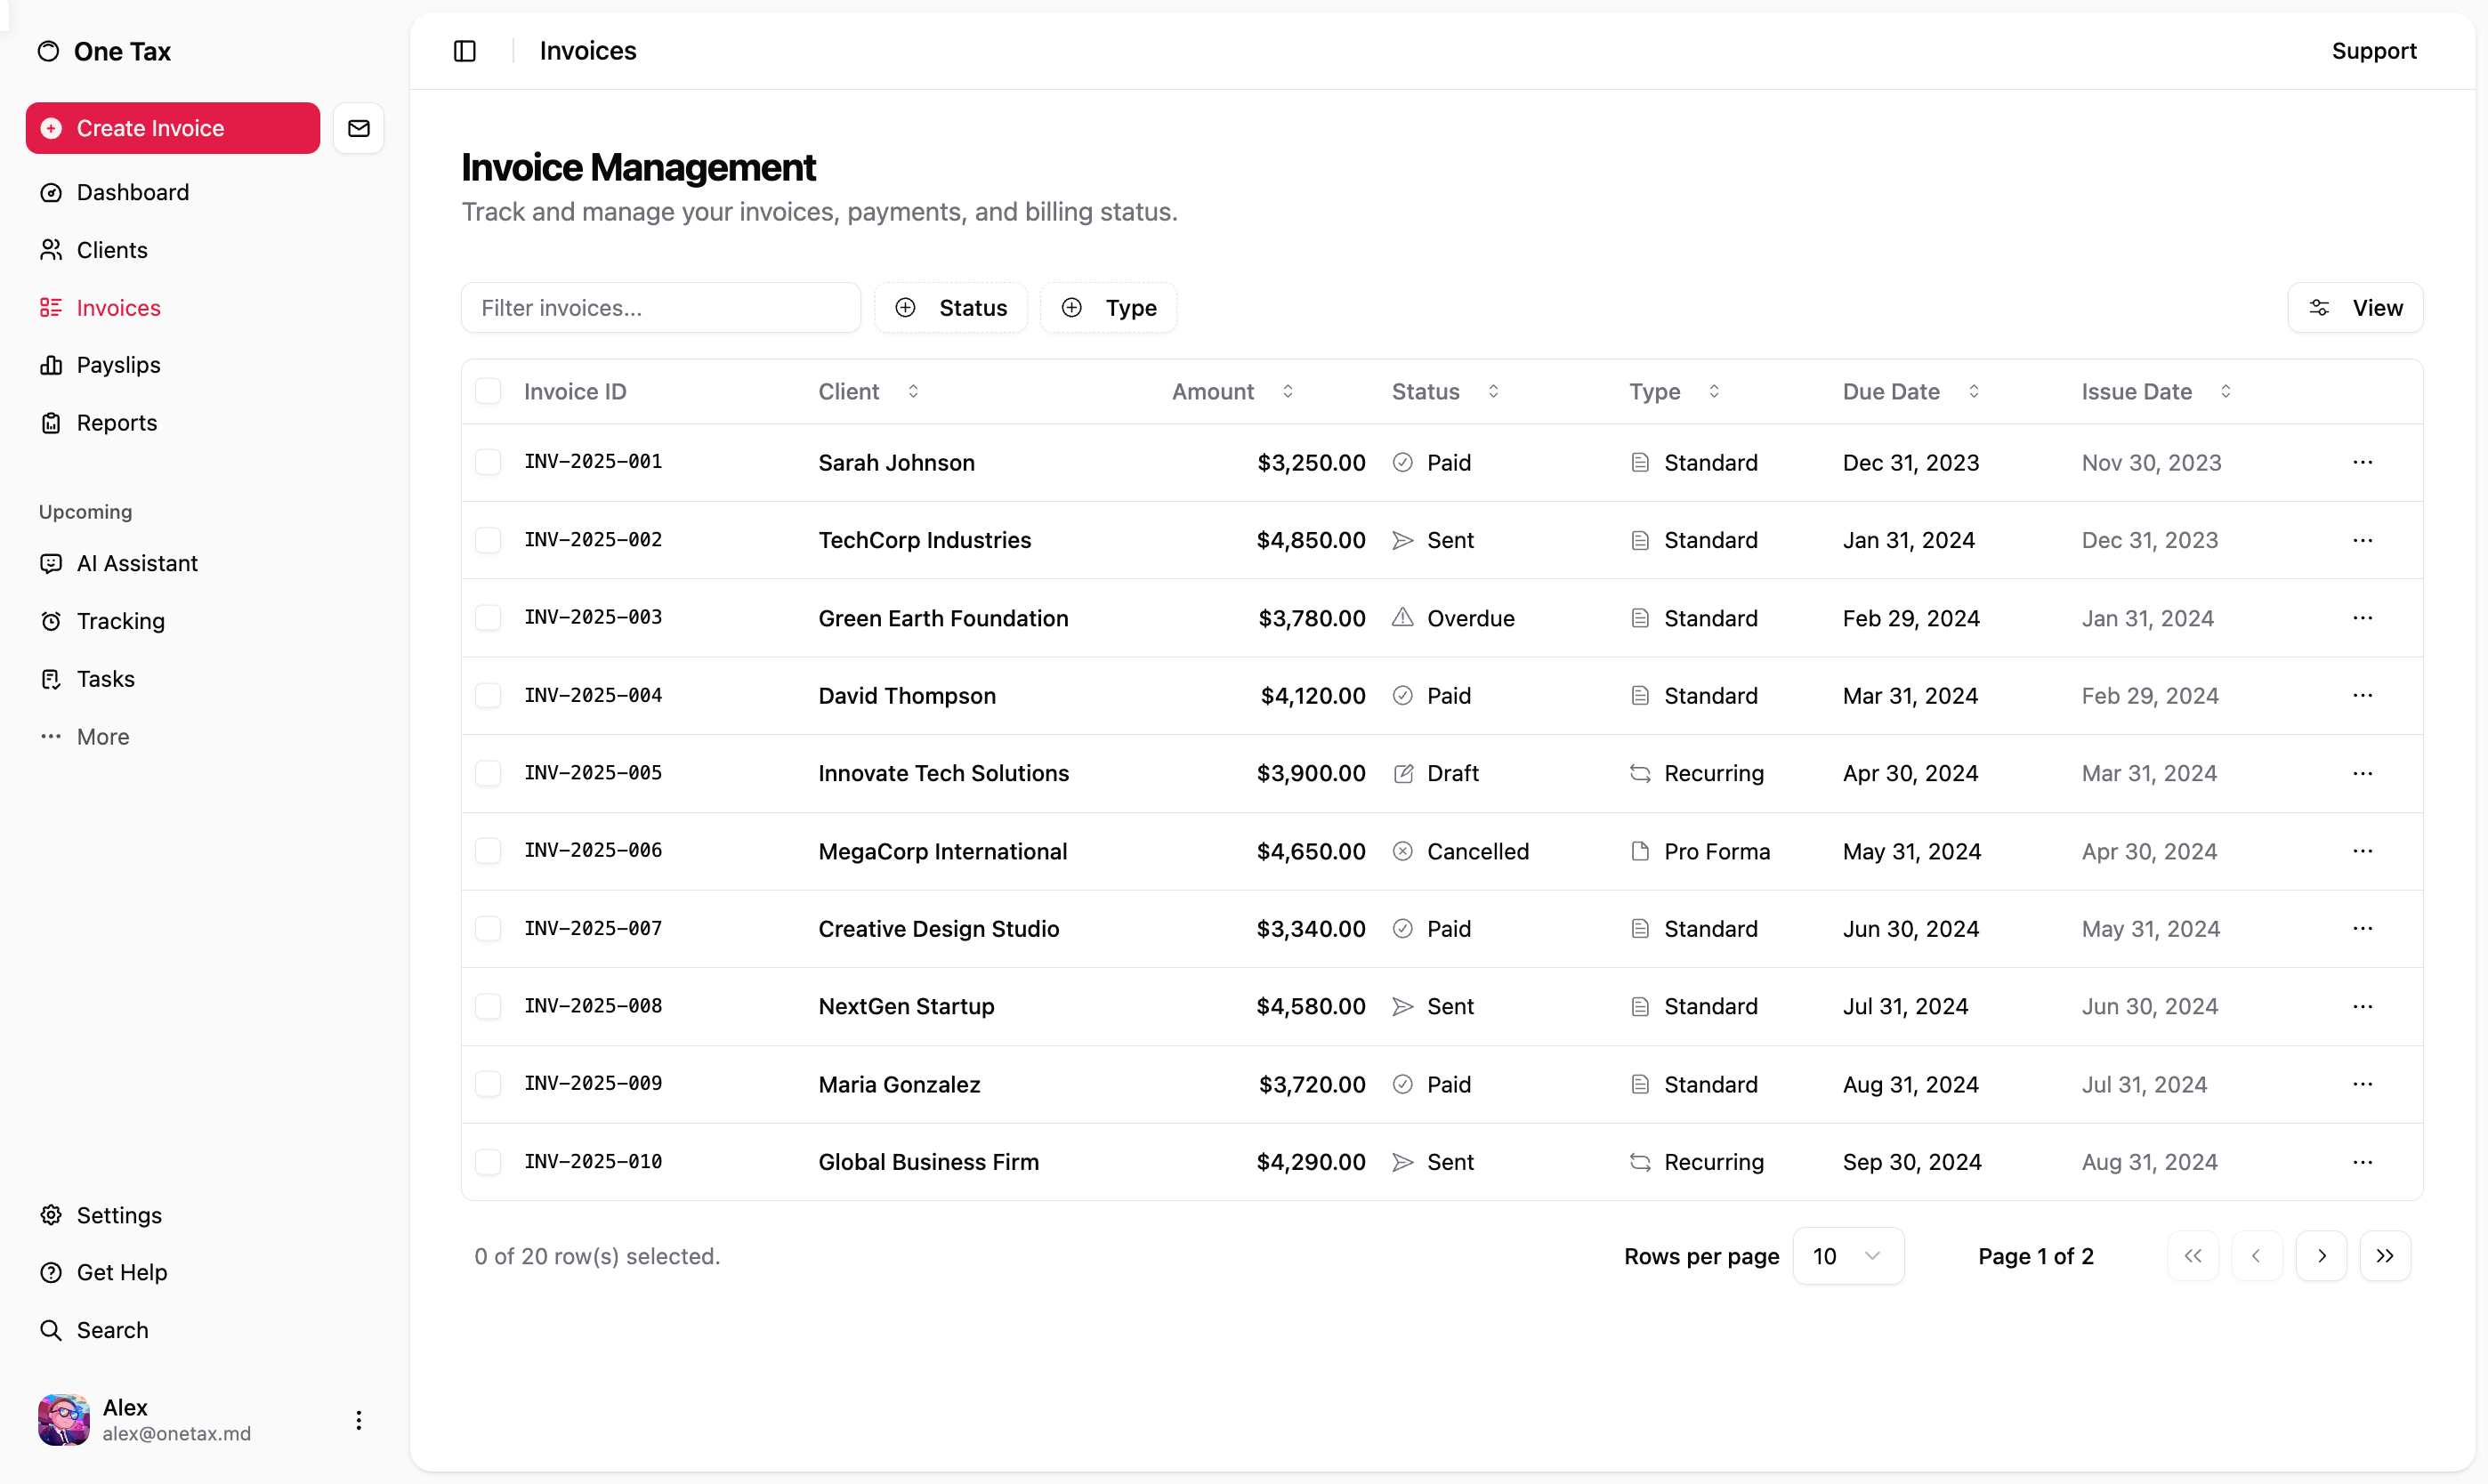Focus the Filter invoices search field

pos(660,308)
